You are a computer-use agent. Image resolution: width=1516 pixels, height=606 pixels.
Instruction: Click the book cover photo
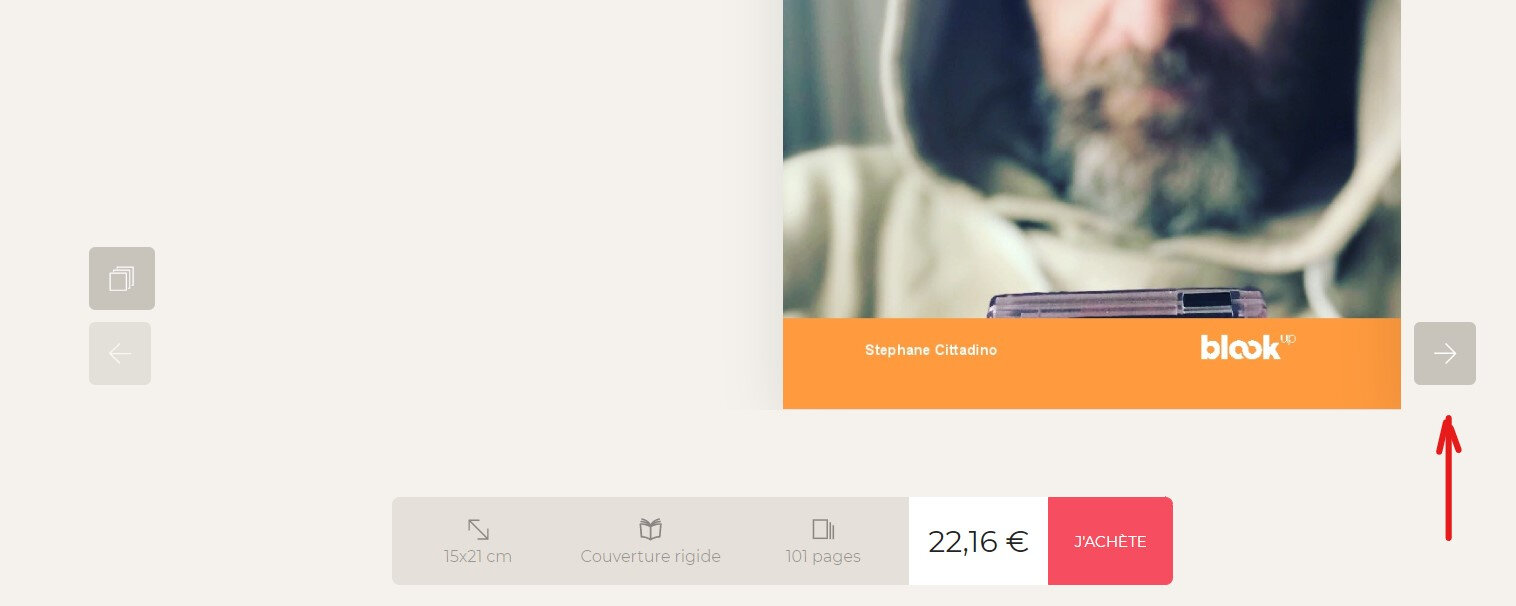[x=1092, y=159]
